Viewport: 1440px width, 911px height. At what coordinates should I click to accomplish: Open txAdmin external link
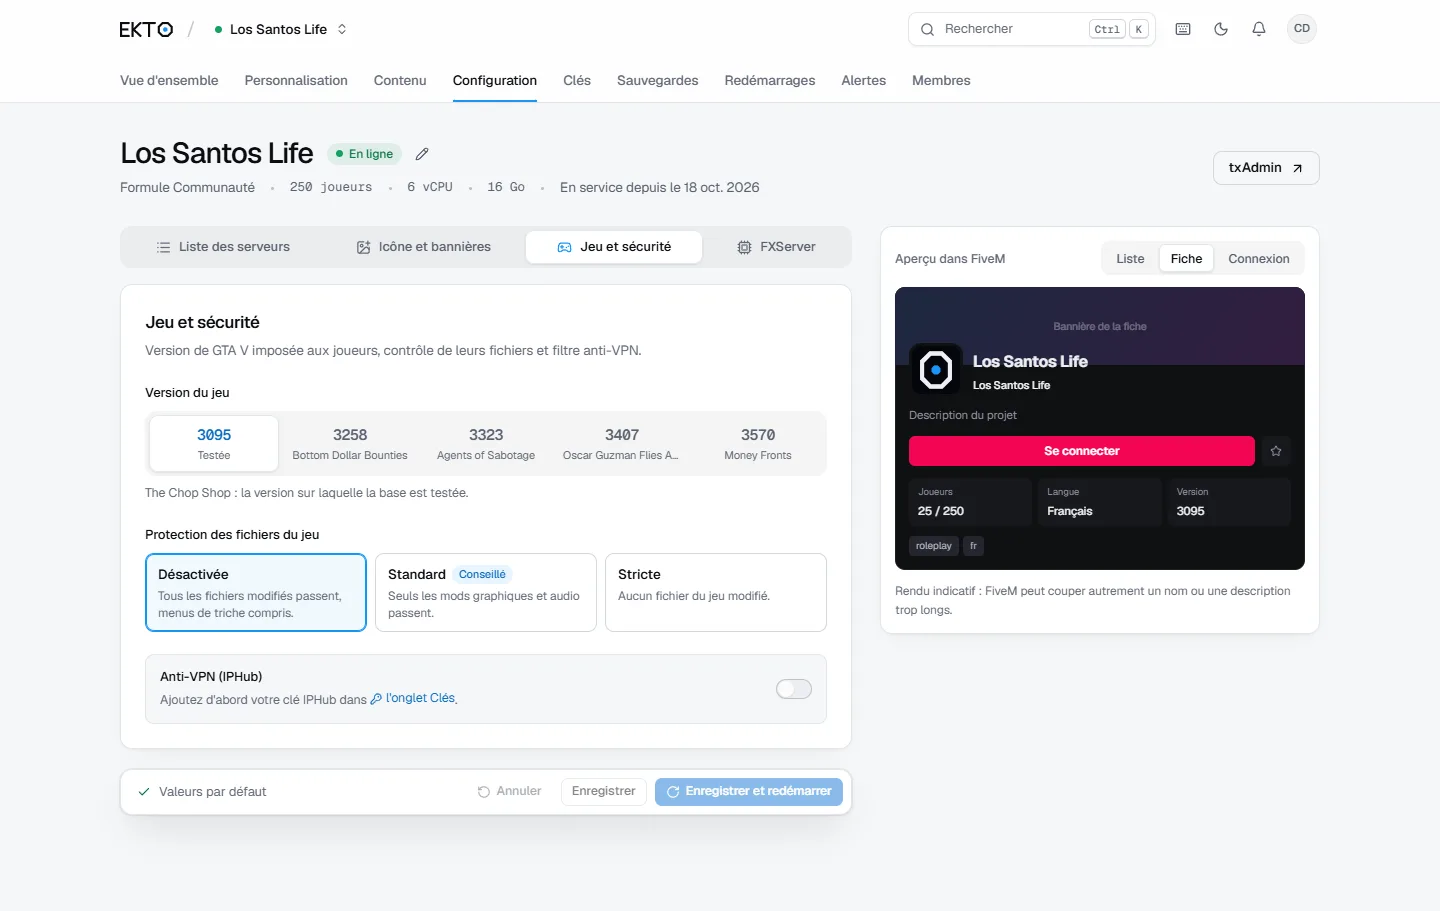(x=1266, y=168)
